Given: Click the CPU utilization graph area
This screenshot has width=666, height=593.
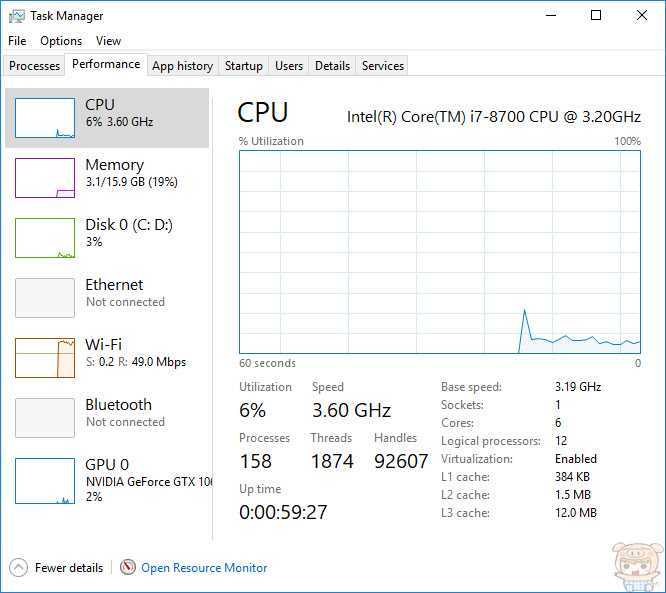Looking at the screenshot, I should [440, 252].
